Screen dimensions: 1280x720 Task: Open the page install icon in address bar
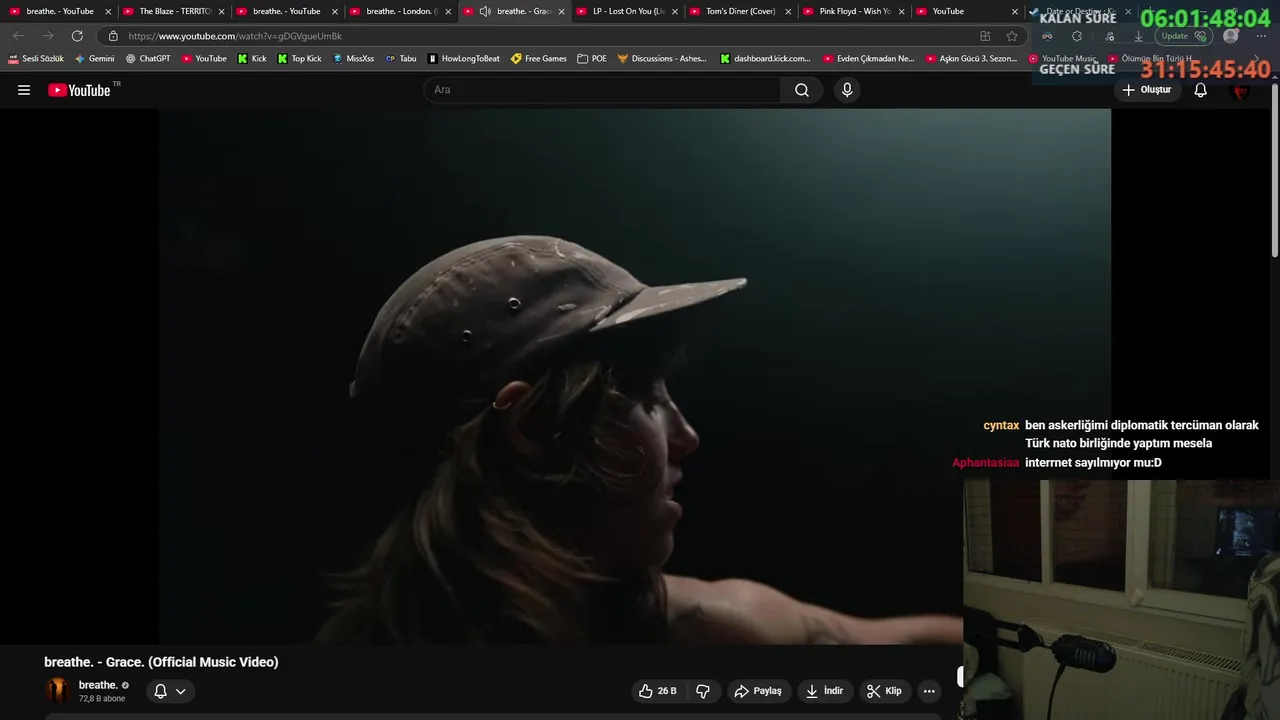(x=985, y=36)
